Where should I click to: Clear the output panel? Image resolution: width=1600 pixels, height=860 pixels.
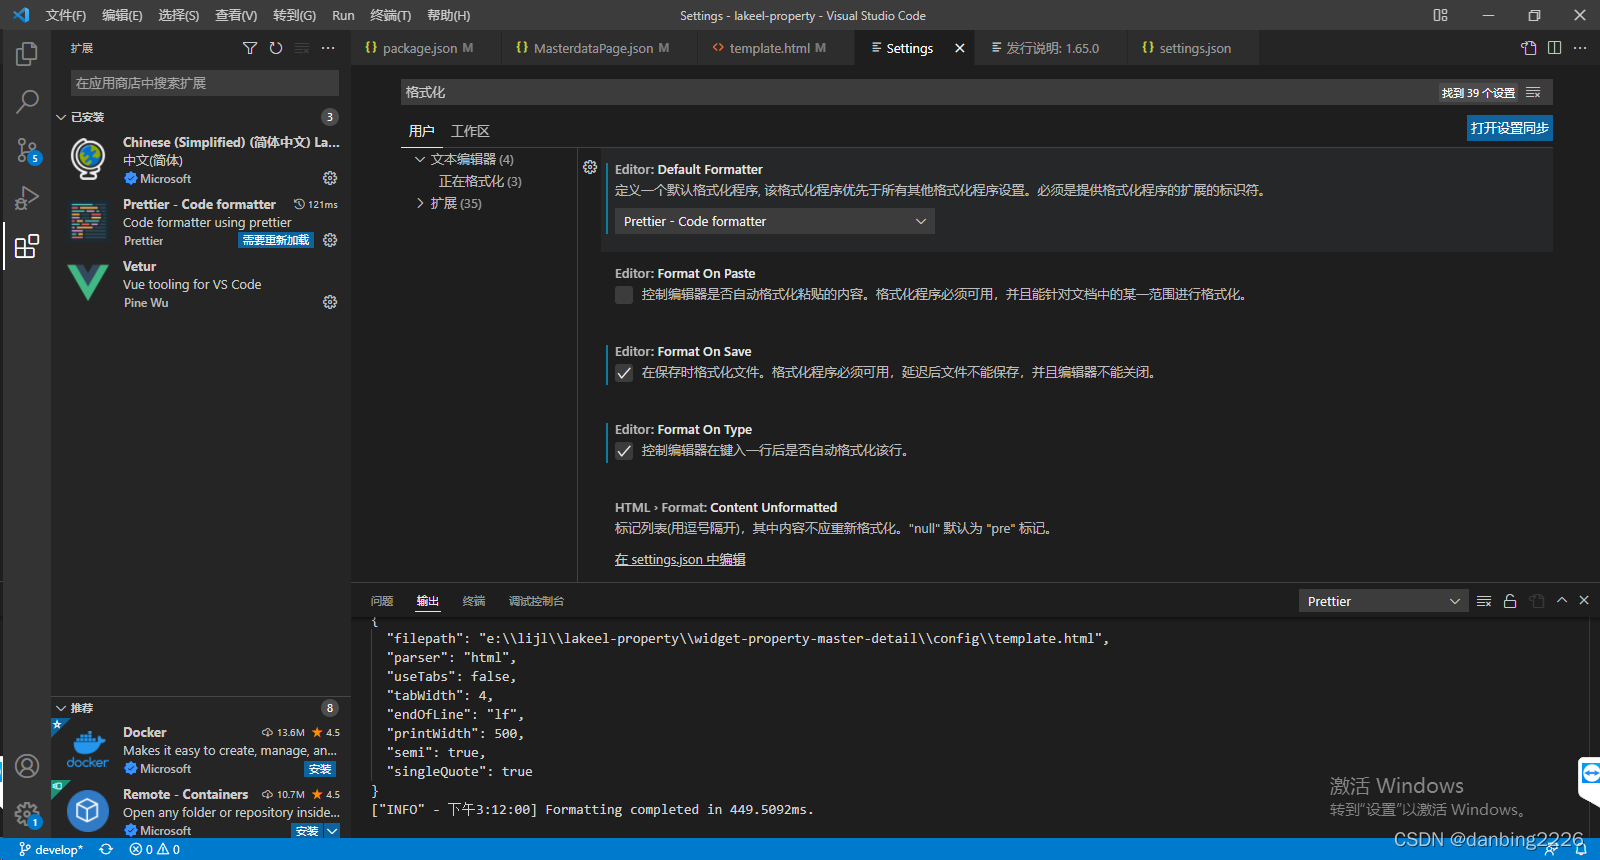[x=1484, y=601]
